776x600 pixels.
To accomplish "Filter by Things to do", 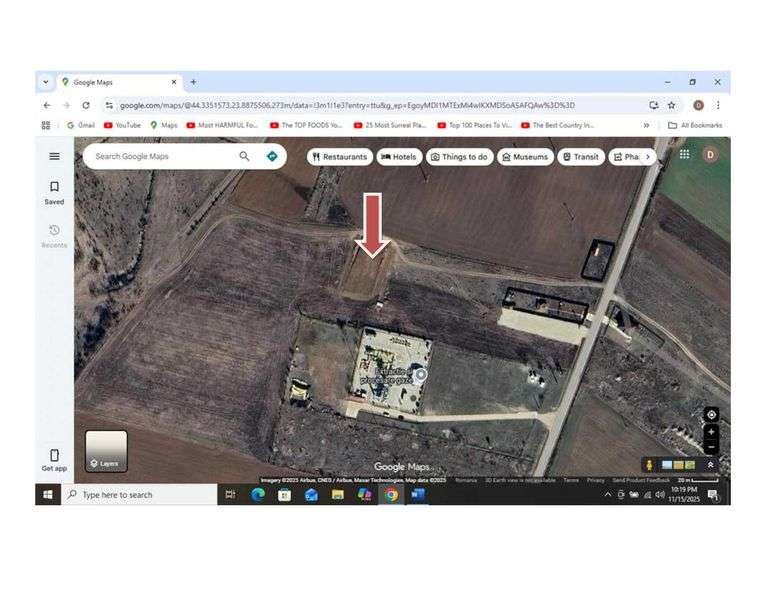I will coord(460,157).
